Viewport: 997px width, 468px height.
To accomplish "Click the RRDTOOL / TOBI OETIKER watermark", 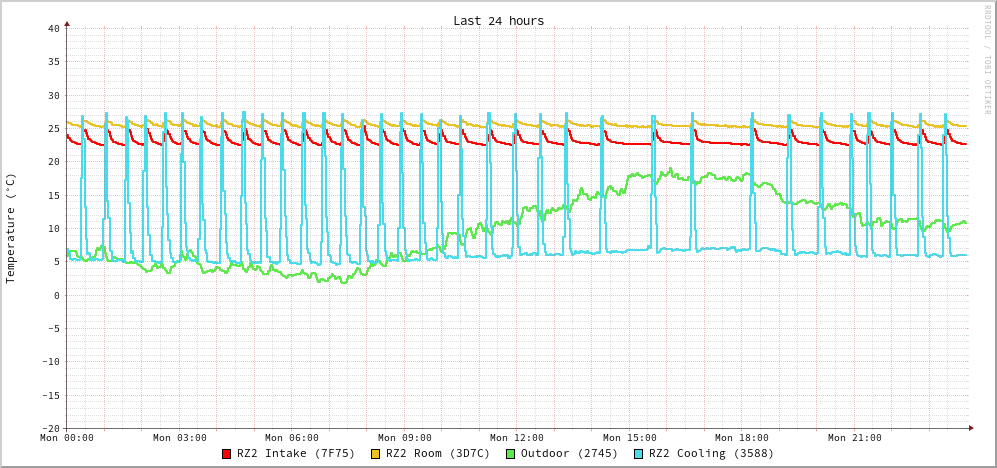I will point(987,59).
